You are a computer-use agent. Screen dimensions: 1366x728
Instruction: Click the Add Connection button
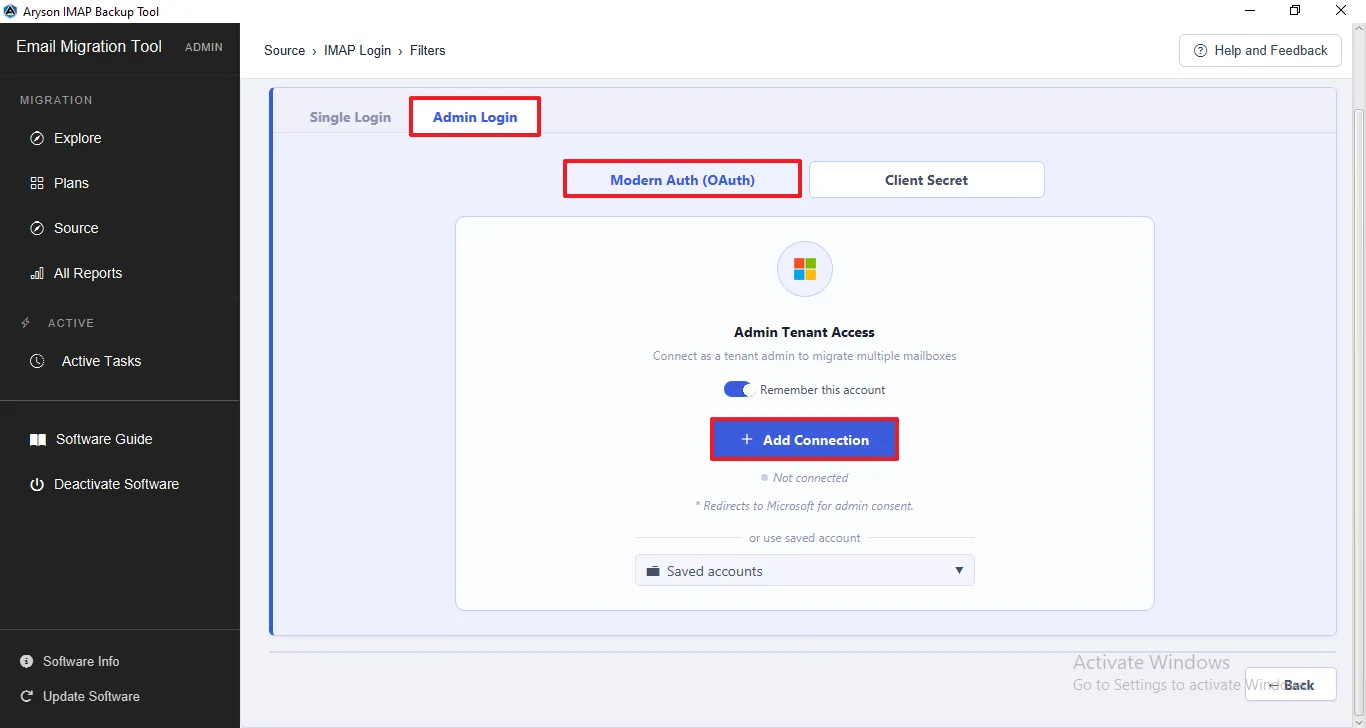pos(804,439)
